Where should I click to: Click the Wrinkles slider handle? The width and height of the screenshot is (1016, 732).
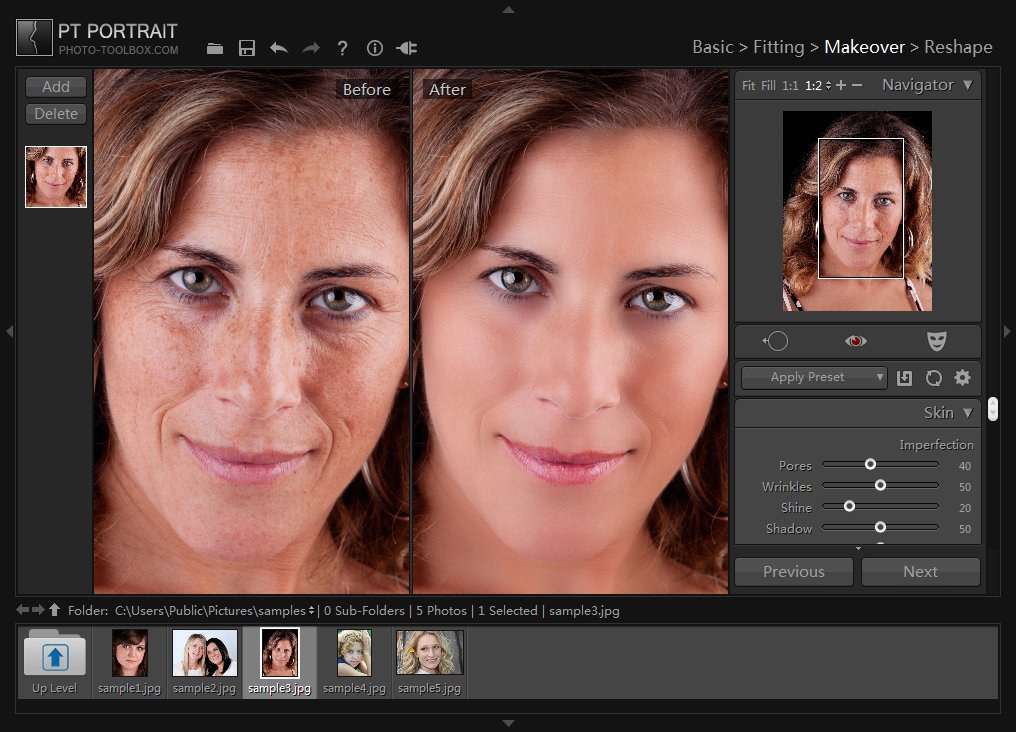coord(880,486)
